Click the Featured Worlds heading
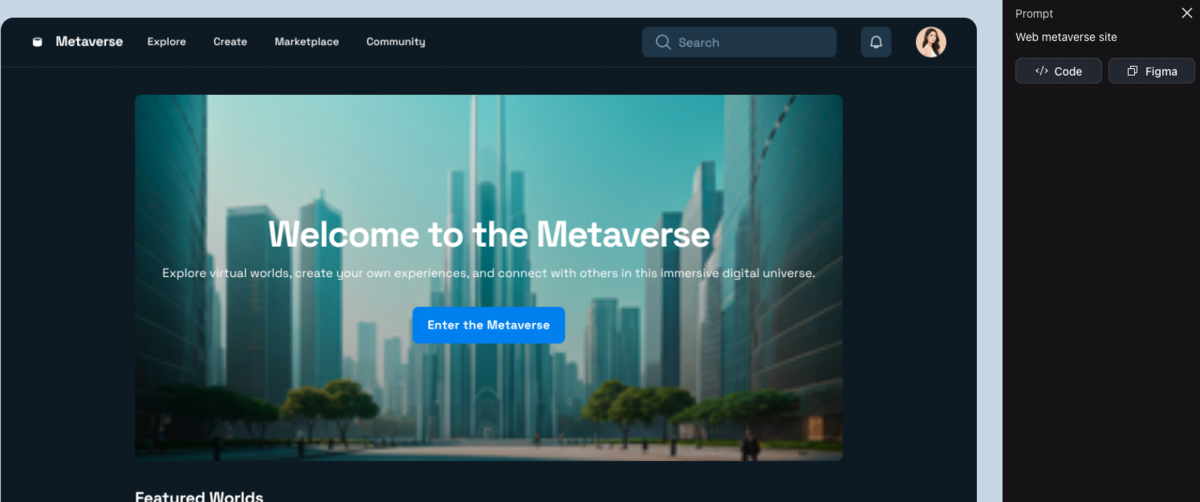Image resolution: width=1200 pixels, height=502 pixels. tap(199, 496)
